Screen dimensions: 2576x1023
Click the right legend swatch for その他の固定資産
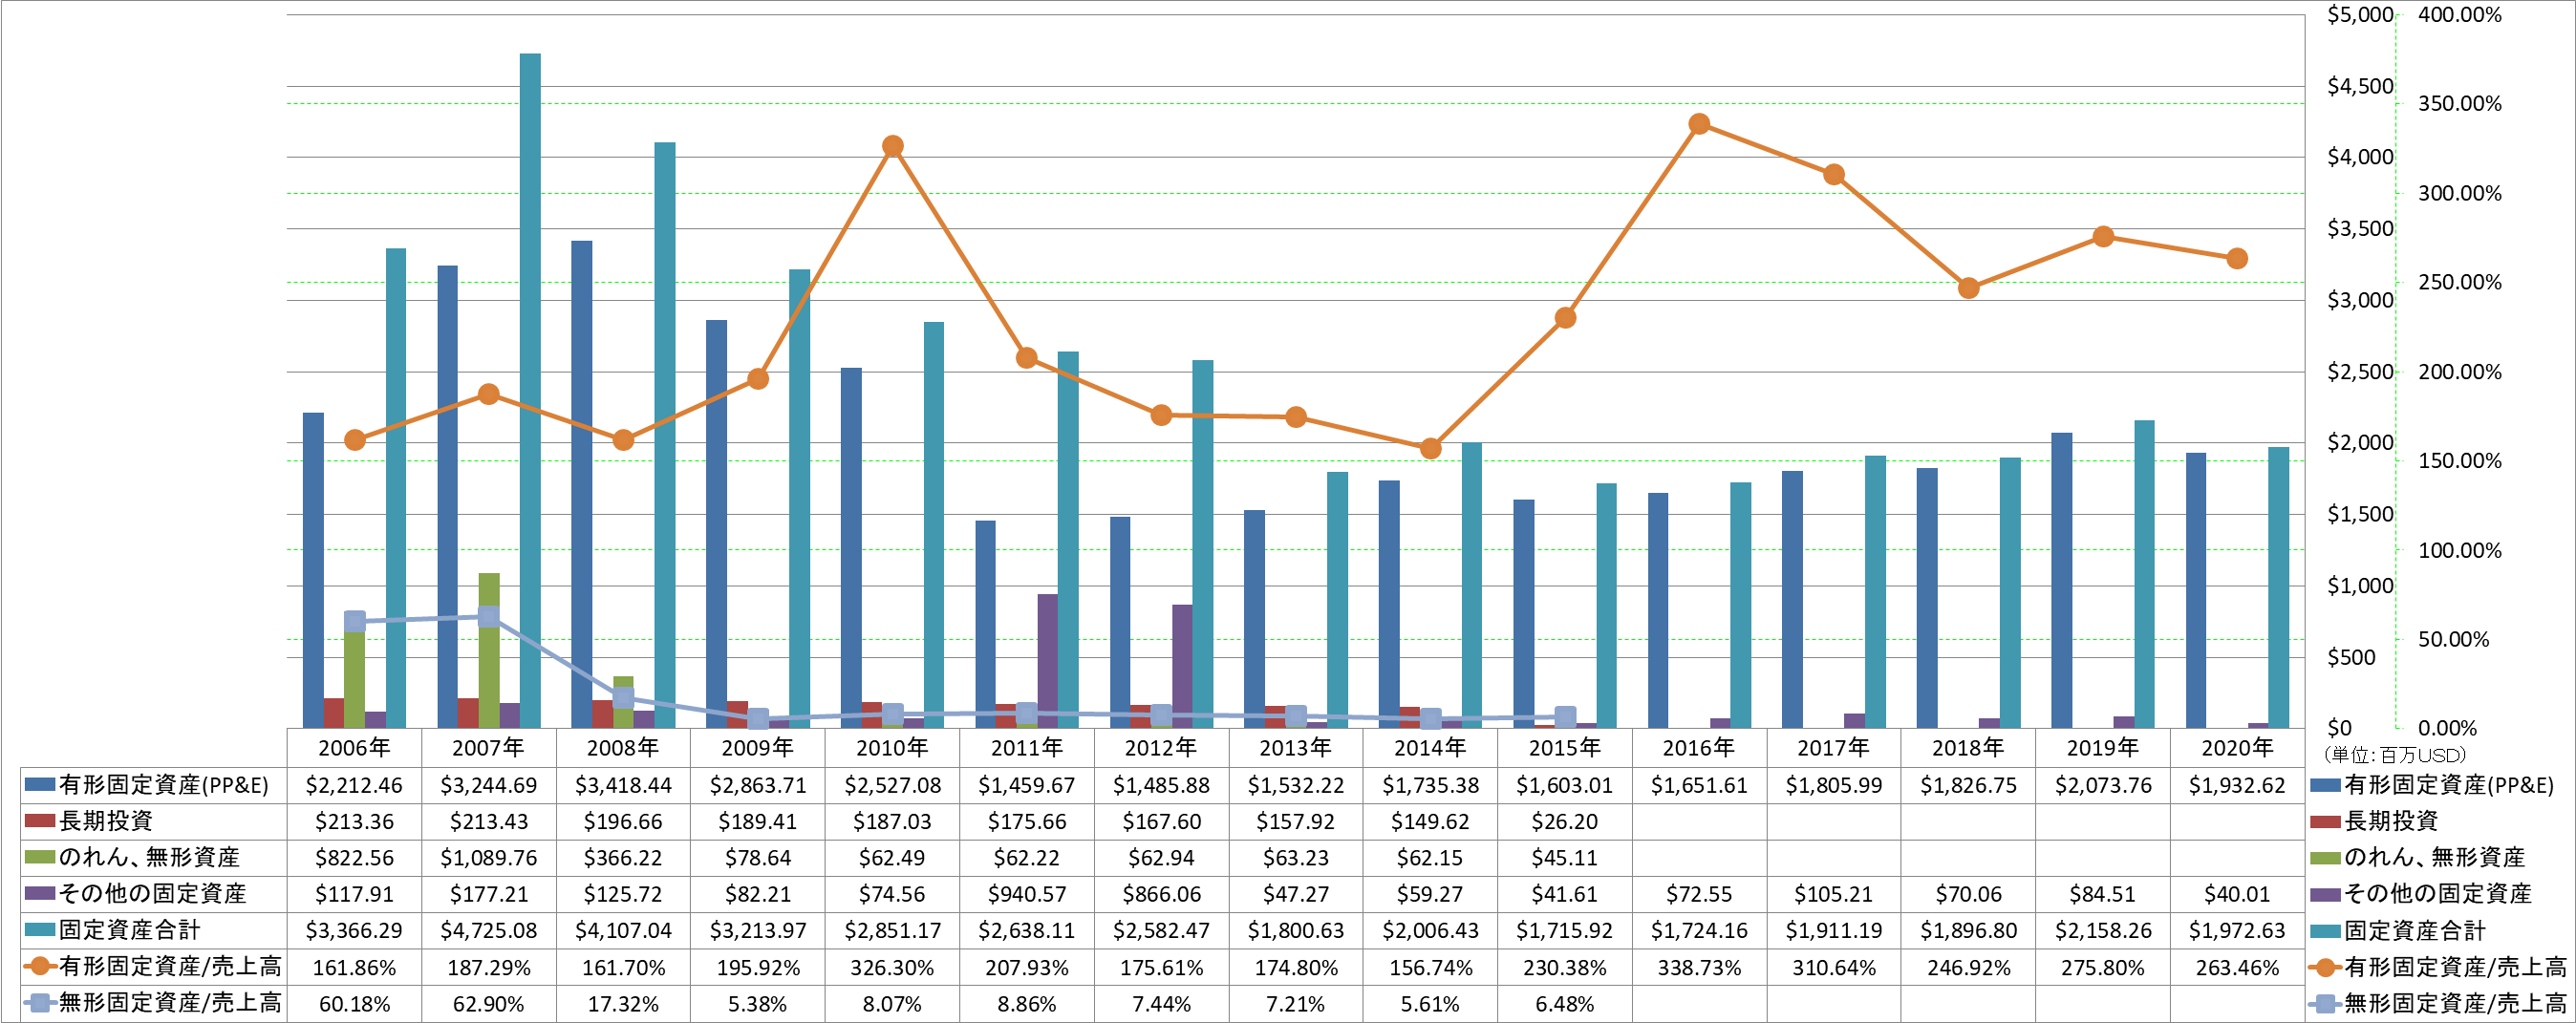2326,893
